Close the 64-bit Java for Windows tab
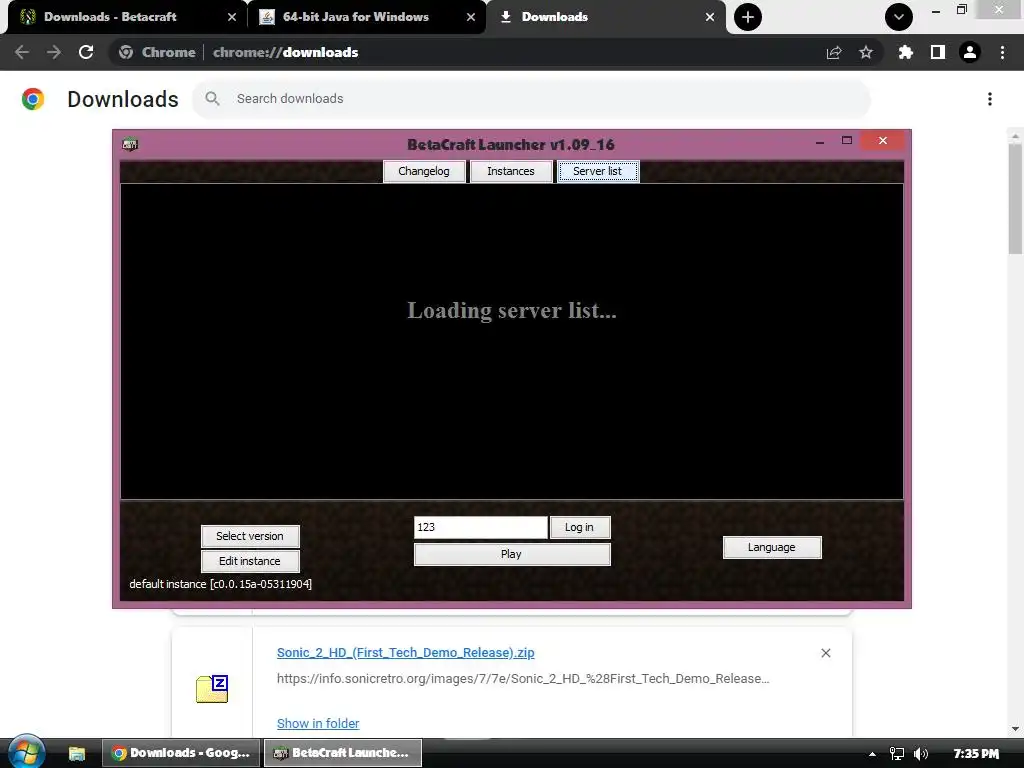1024x768 pixels. tap(471, 17)
